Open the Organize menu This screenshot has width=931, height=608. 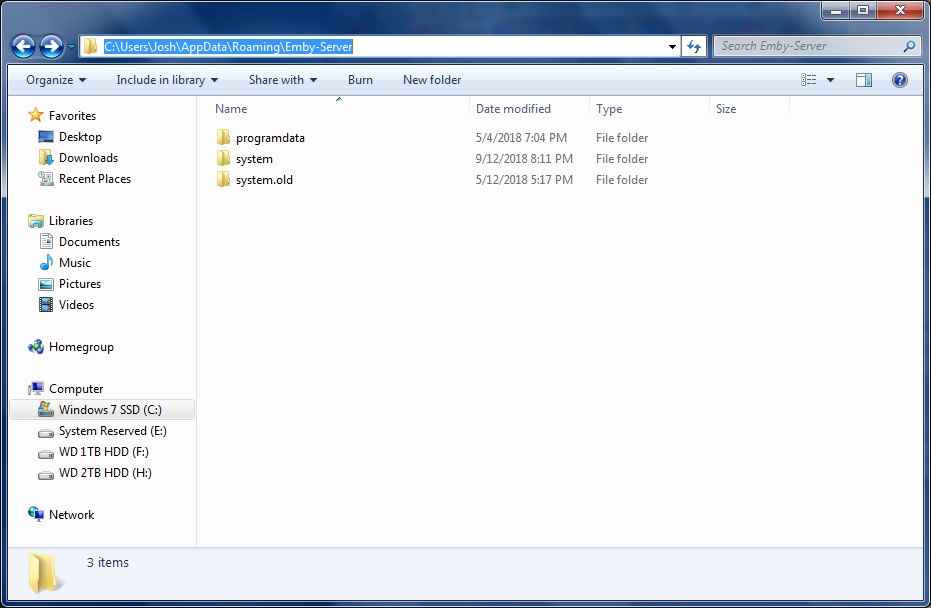56,80
